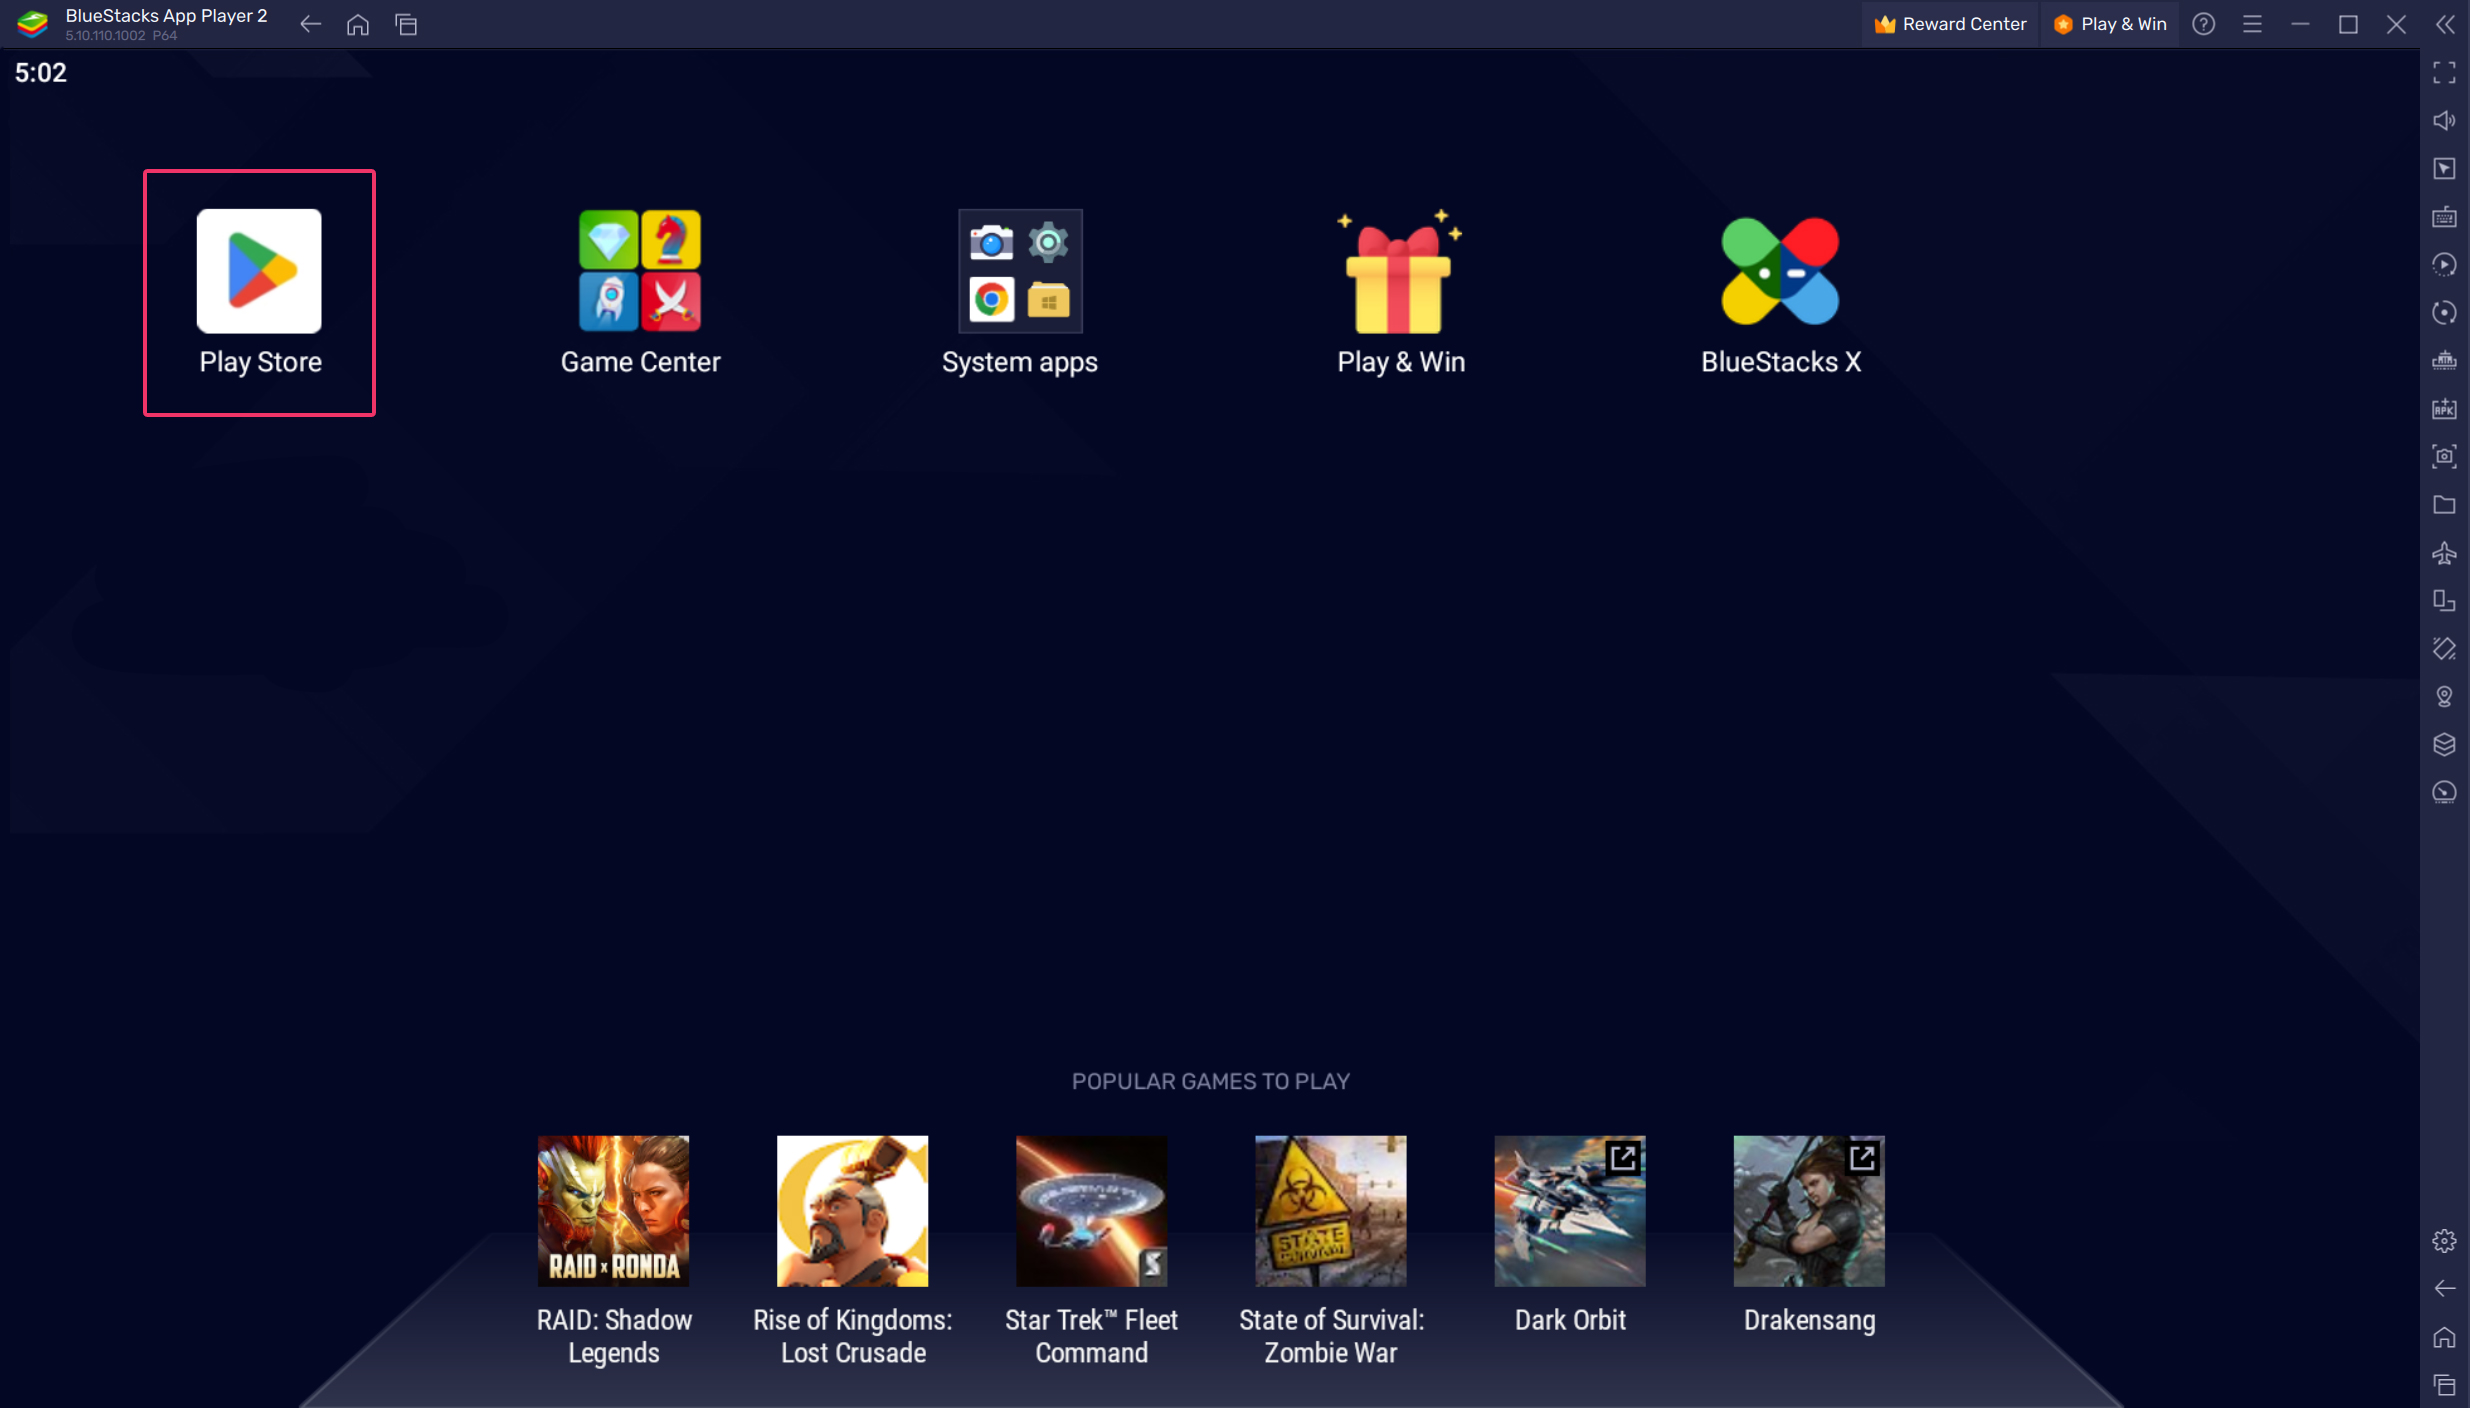Image resolution: width=2470 pixels, height=1408 pixels.
Task: Open the keyboard game controls
Action: coord(2444,216)
